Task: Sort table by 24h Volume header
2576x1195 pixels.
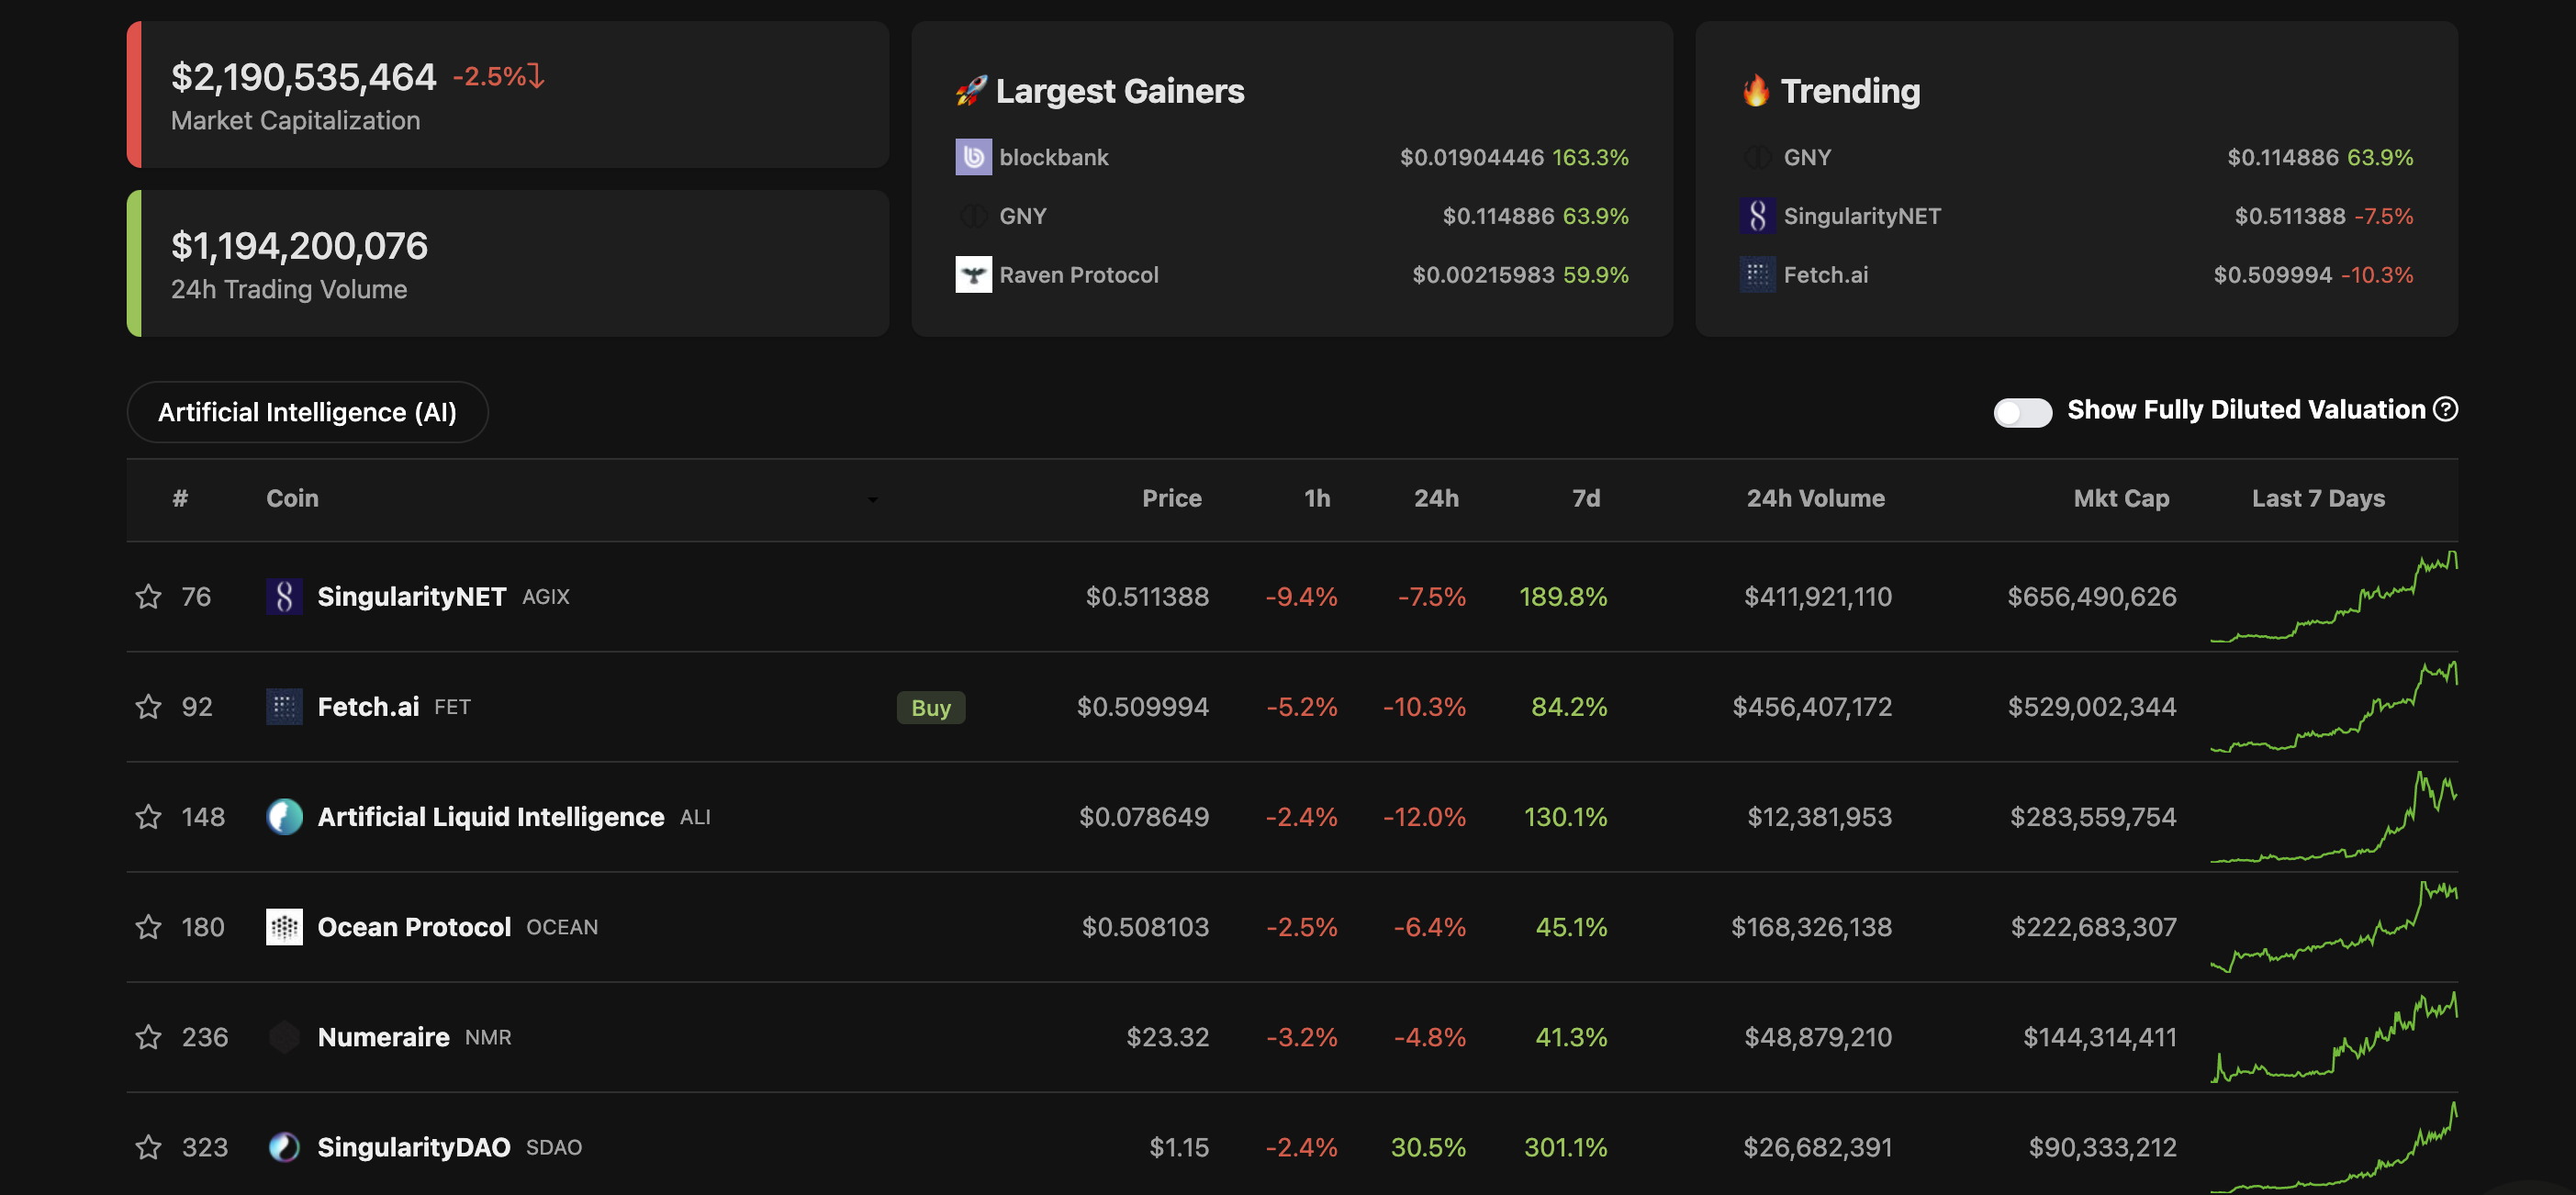Action: tap(1814, 498)
